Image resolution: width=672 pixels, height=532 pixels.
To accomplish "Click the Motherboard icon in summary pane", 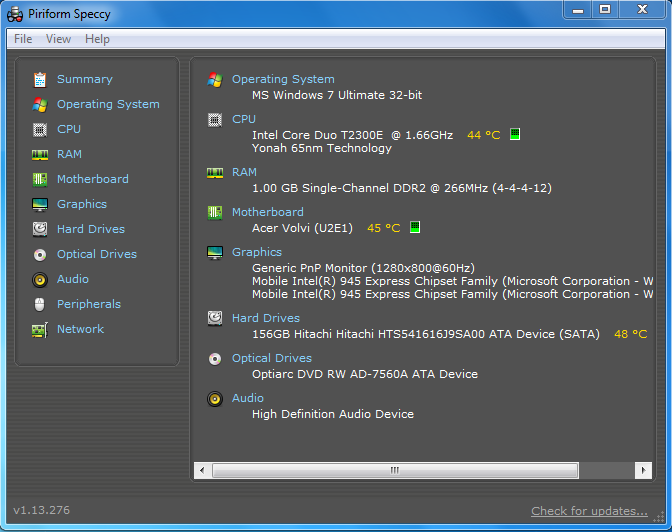I will tap(215, 213).
